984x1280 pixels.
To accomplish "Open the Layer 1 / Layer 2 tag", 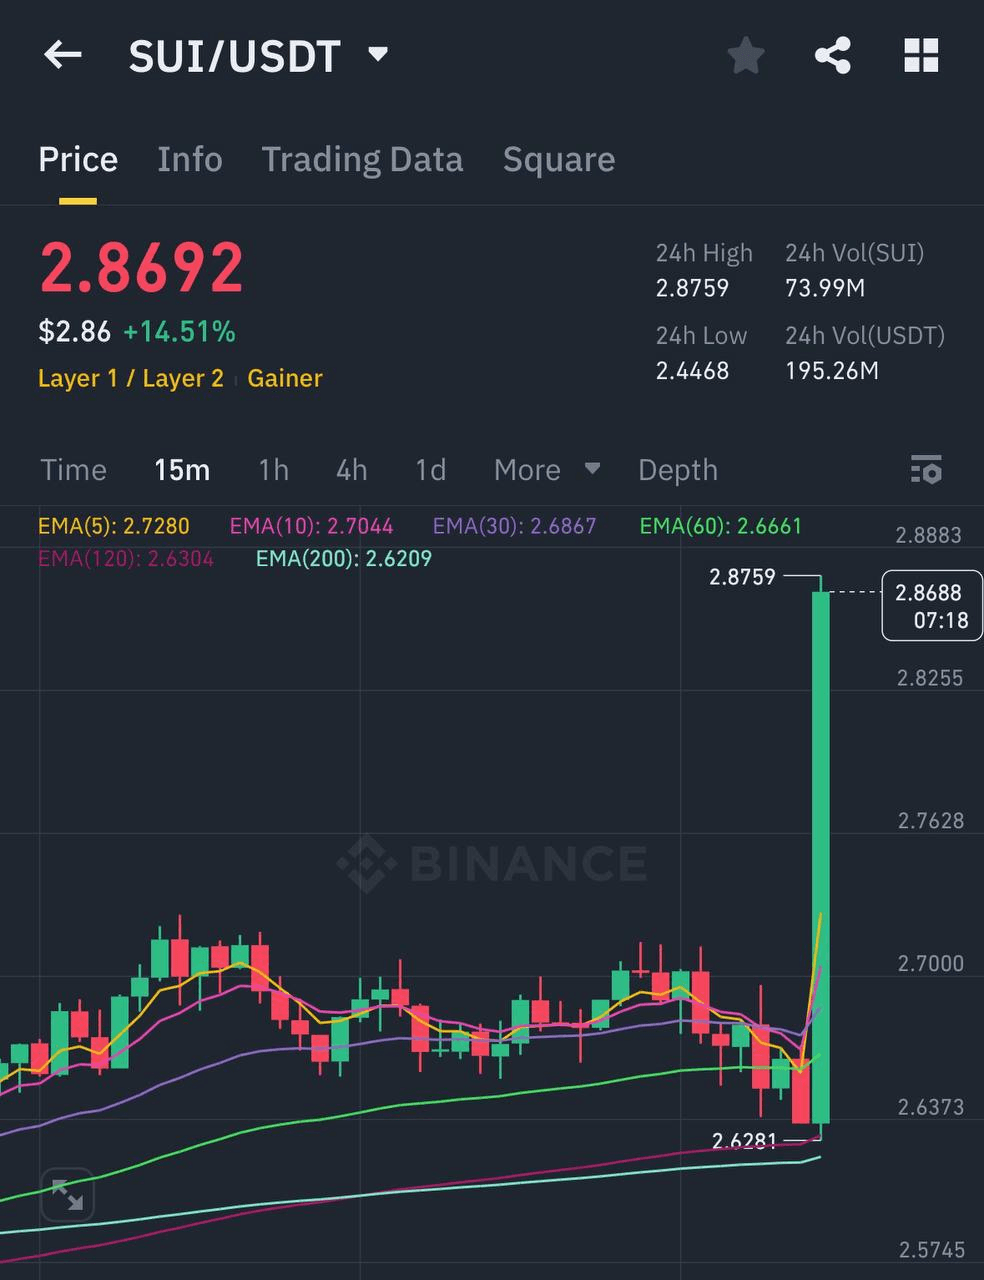I will tap(131, 378).
